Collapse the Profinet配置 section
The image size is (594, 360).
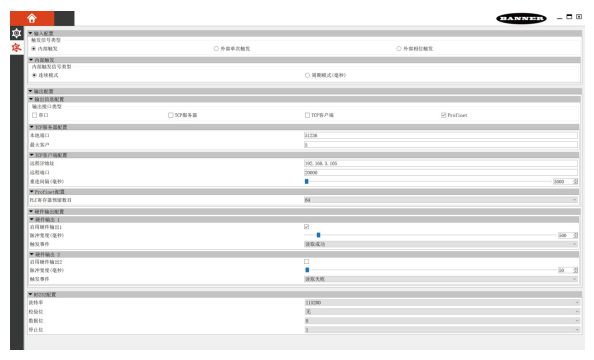[31, 192]
